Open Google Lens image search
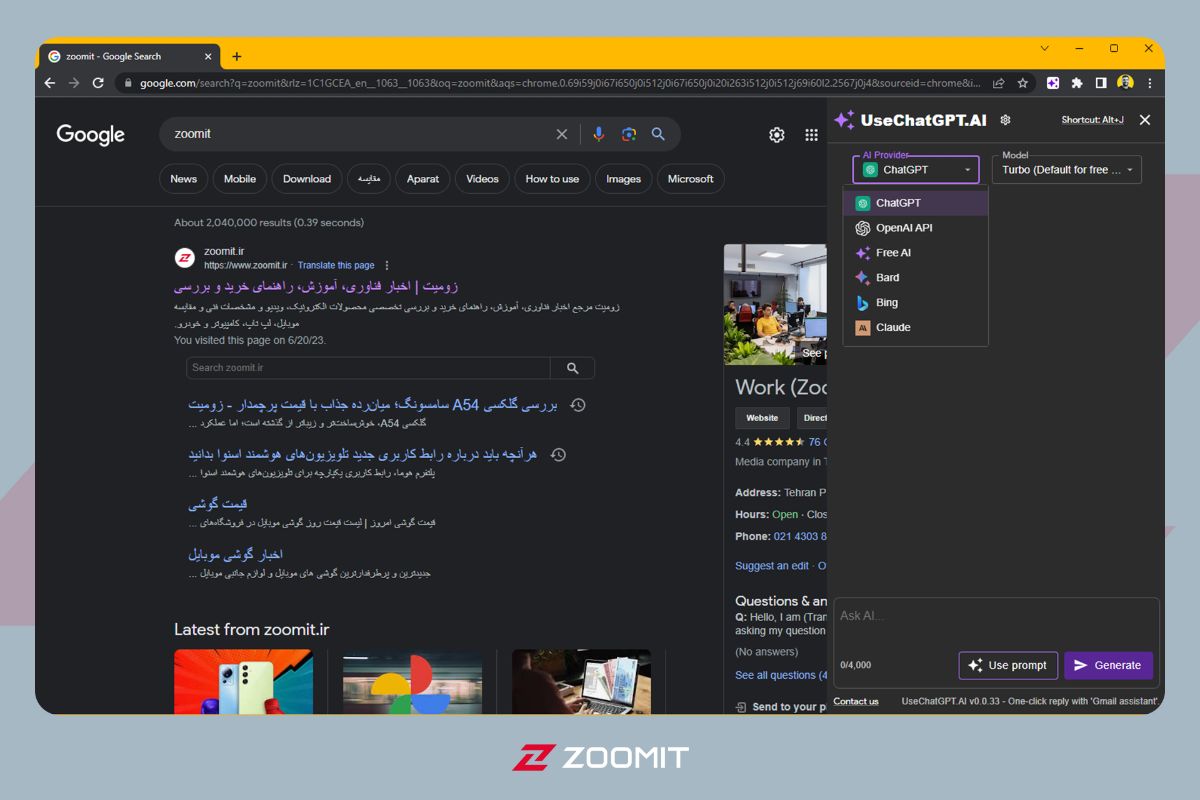Image resolution: width=1200 pixels, height=800 pixels. (x=628, y=133)
